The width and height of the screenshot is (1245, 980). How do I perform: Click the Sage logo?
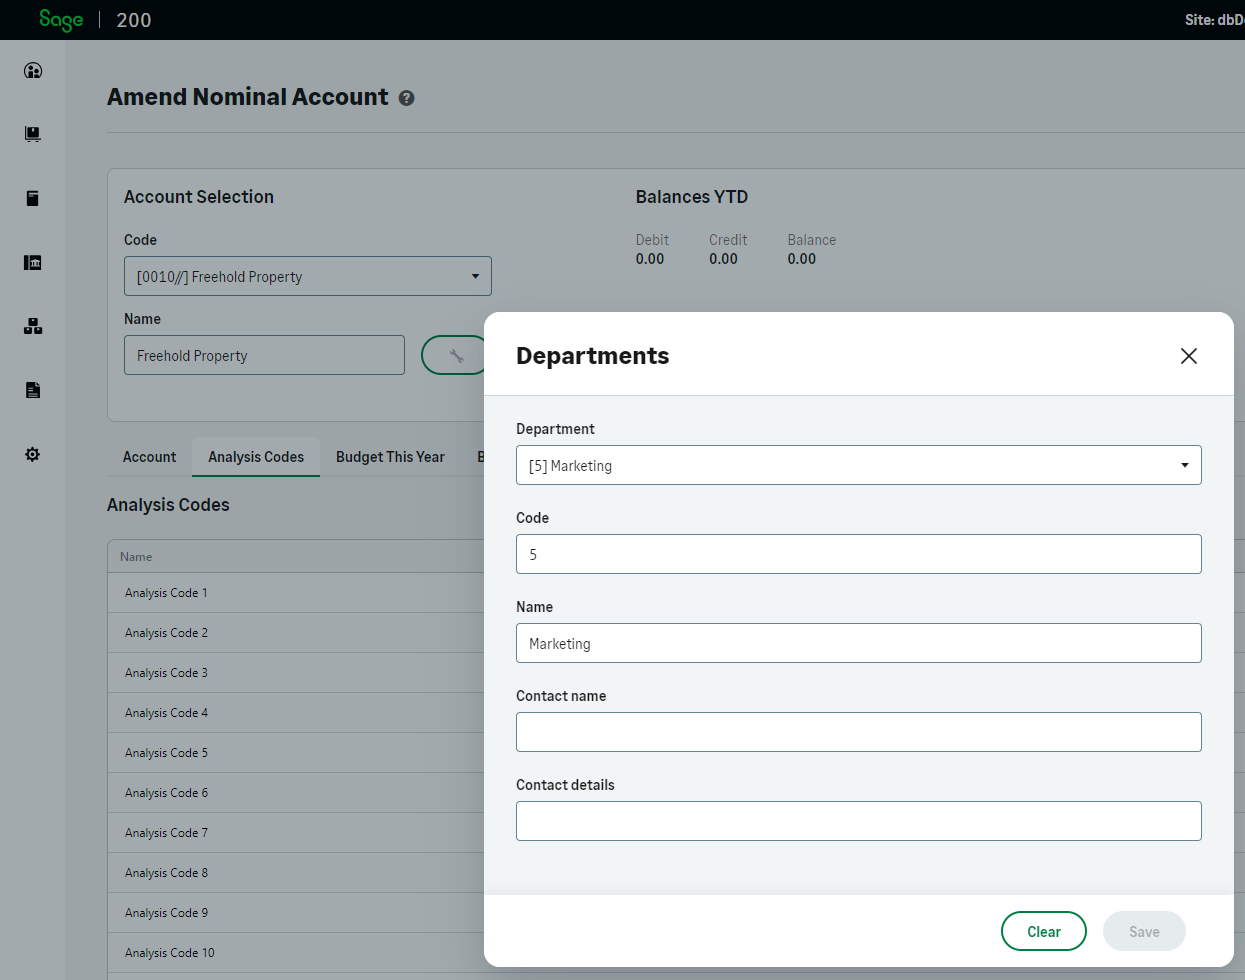pos(61,20)
